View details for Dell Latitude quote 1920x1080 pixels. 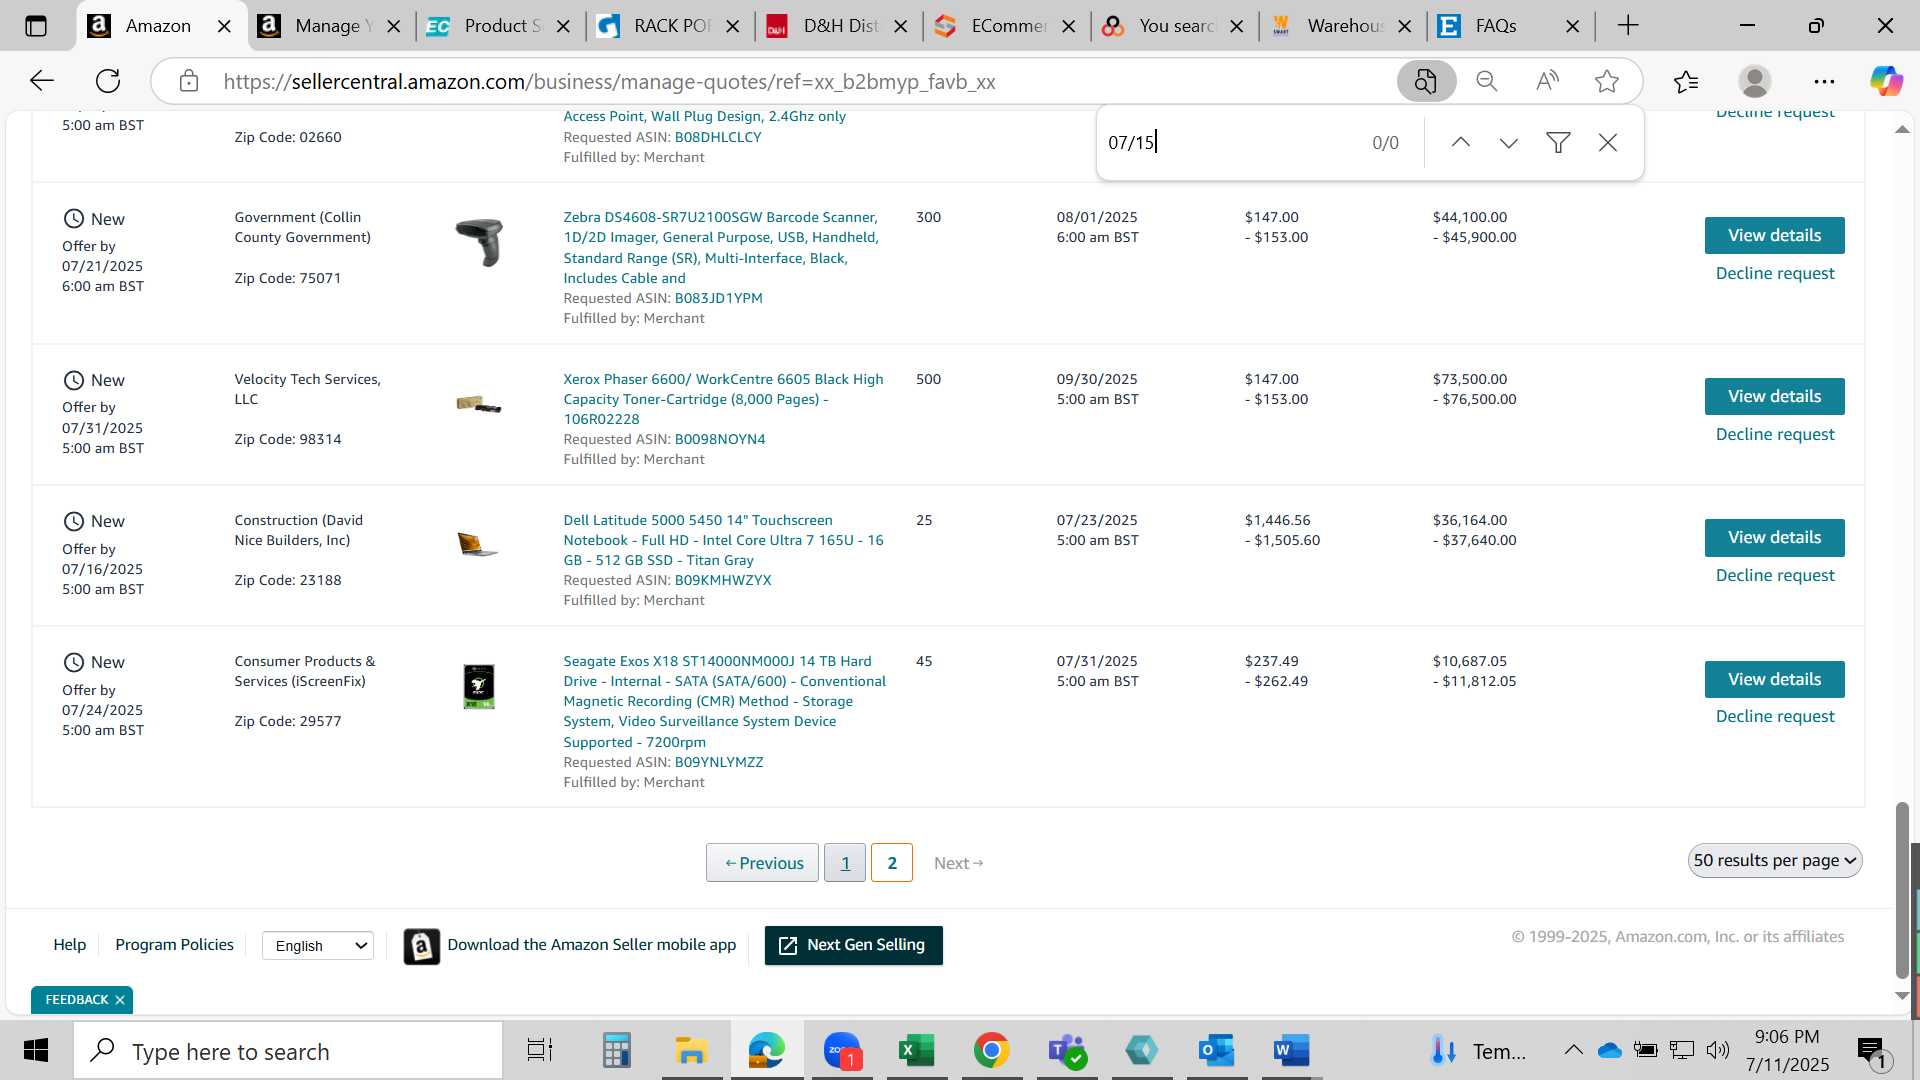point(1774,537)
